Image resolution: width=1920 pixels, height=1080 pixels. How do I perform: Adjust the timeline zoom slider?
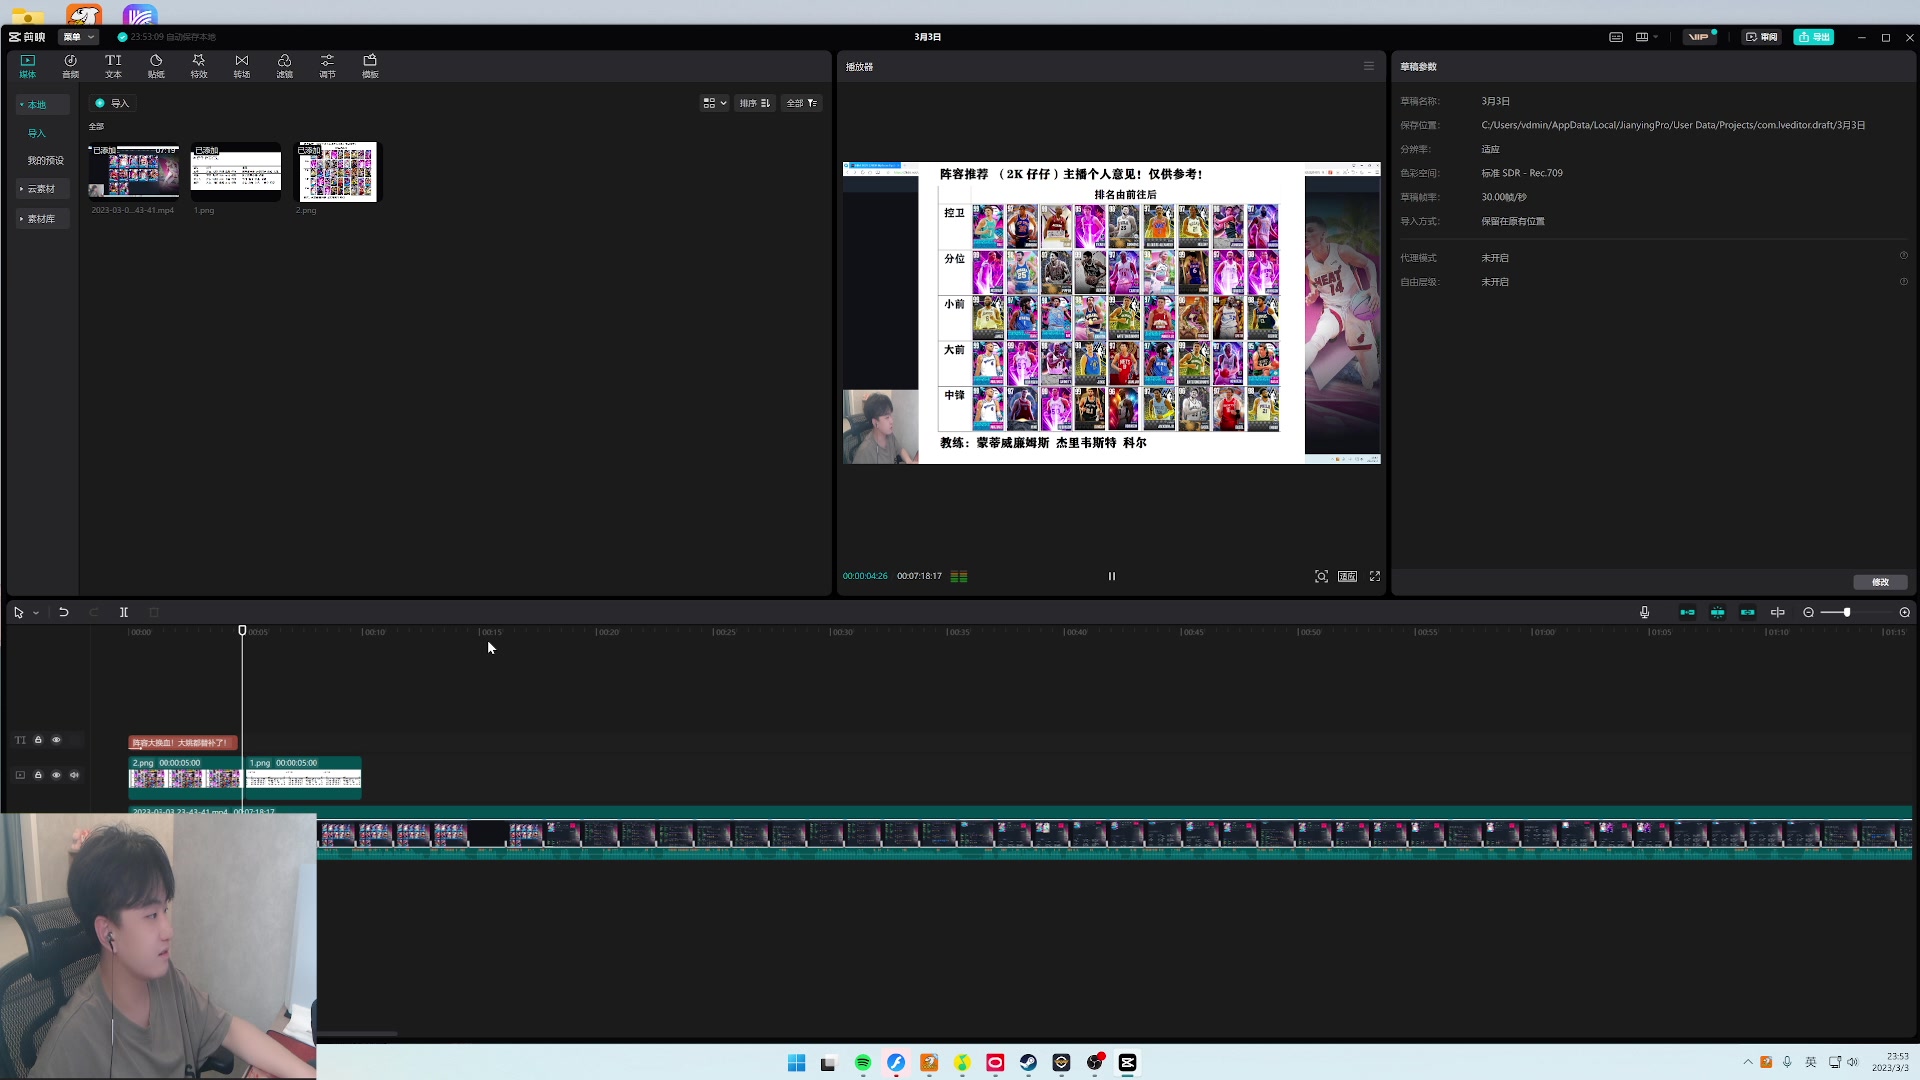pos(1846,612)
